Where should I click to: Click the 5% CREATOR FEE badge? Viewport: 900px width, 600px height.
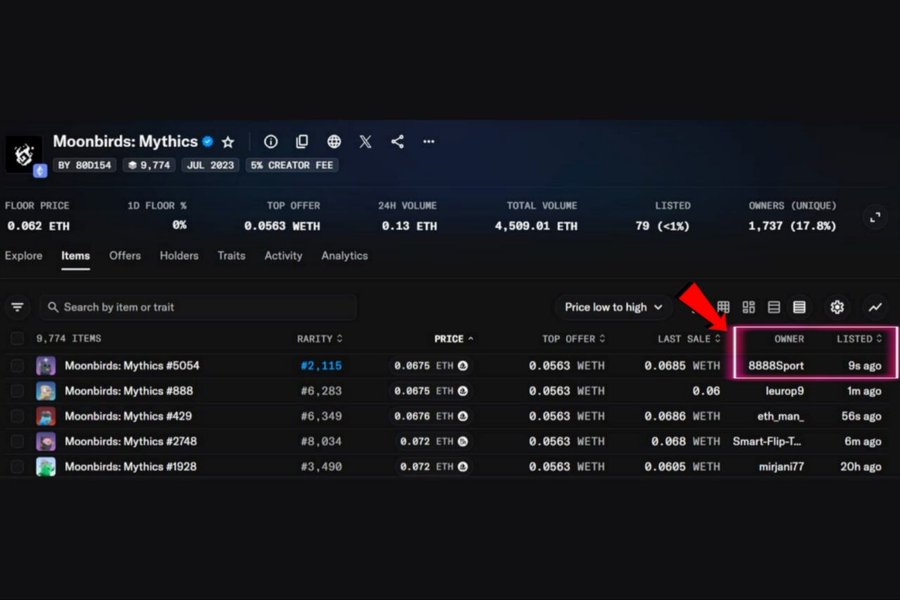coord(292,165)
